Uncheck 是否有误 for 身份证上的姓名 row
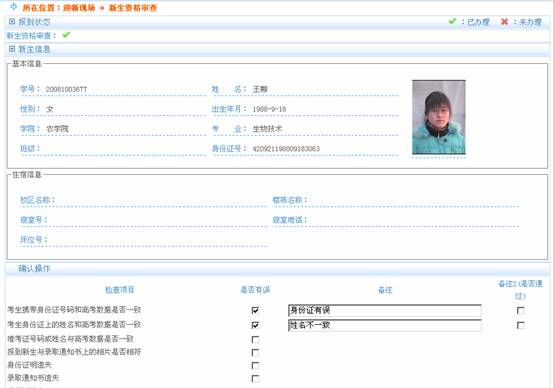Viewport: 553px width, 388px height. point(255,325)
